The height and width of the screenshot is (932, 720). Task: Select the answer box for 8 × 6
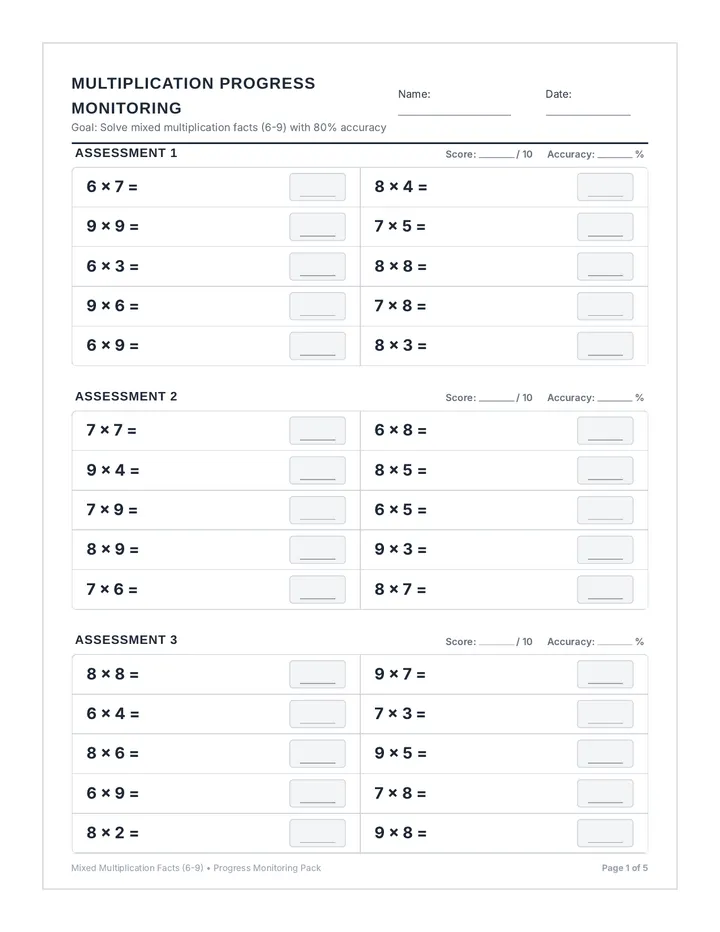click(317, 754)
